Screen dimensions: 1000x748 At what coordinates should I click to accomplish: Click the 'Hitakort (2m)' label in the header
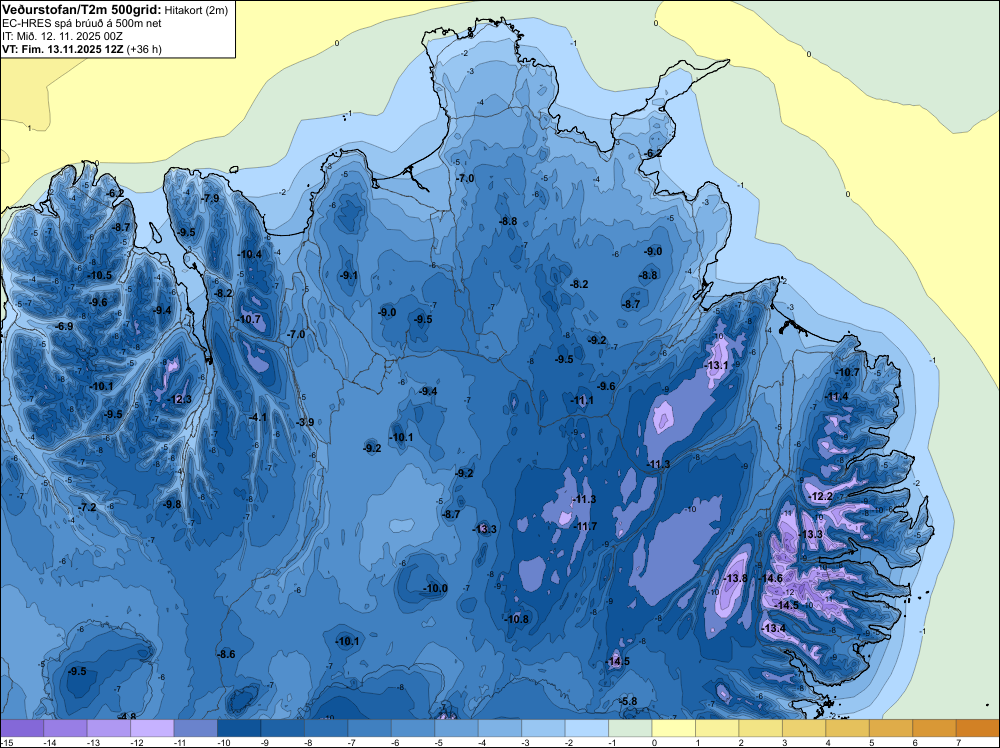point(195,10)
